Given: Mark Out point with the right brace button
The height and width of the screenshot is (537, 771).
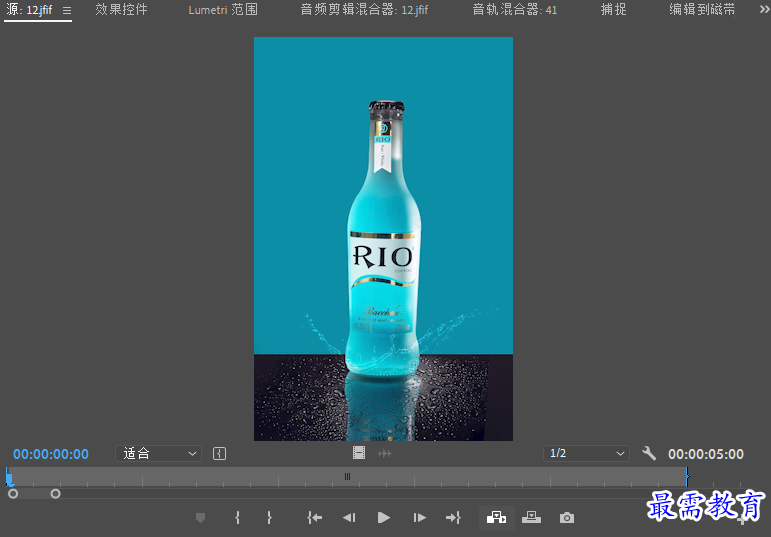Looking at the screenshot, I should [269, 517].
